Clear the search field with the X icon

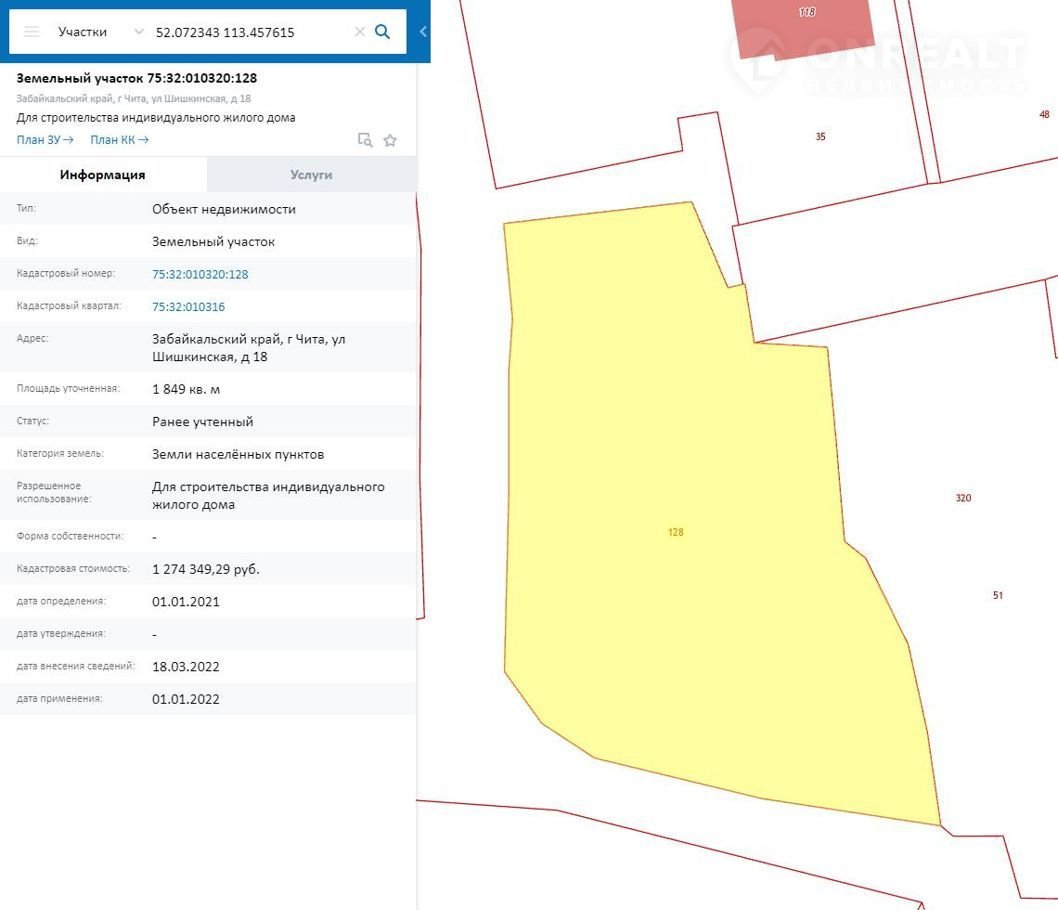click(360, 32)
